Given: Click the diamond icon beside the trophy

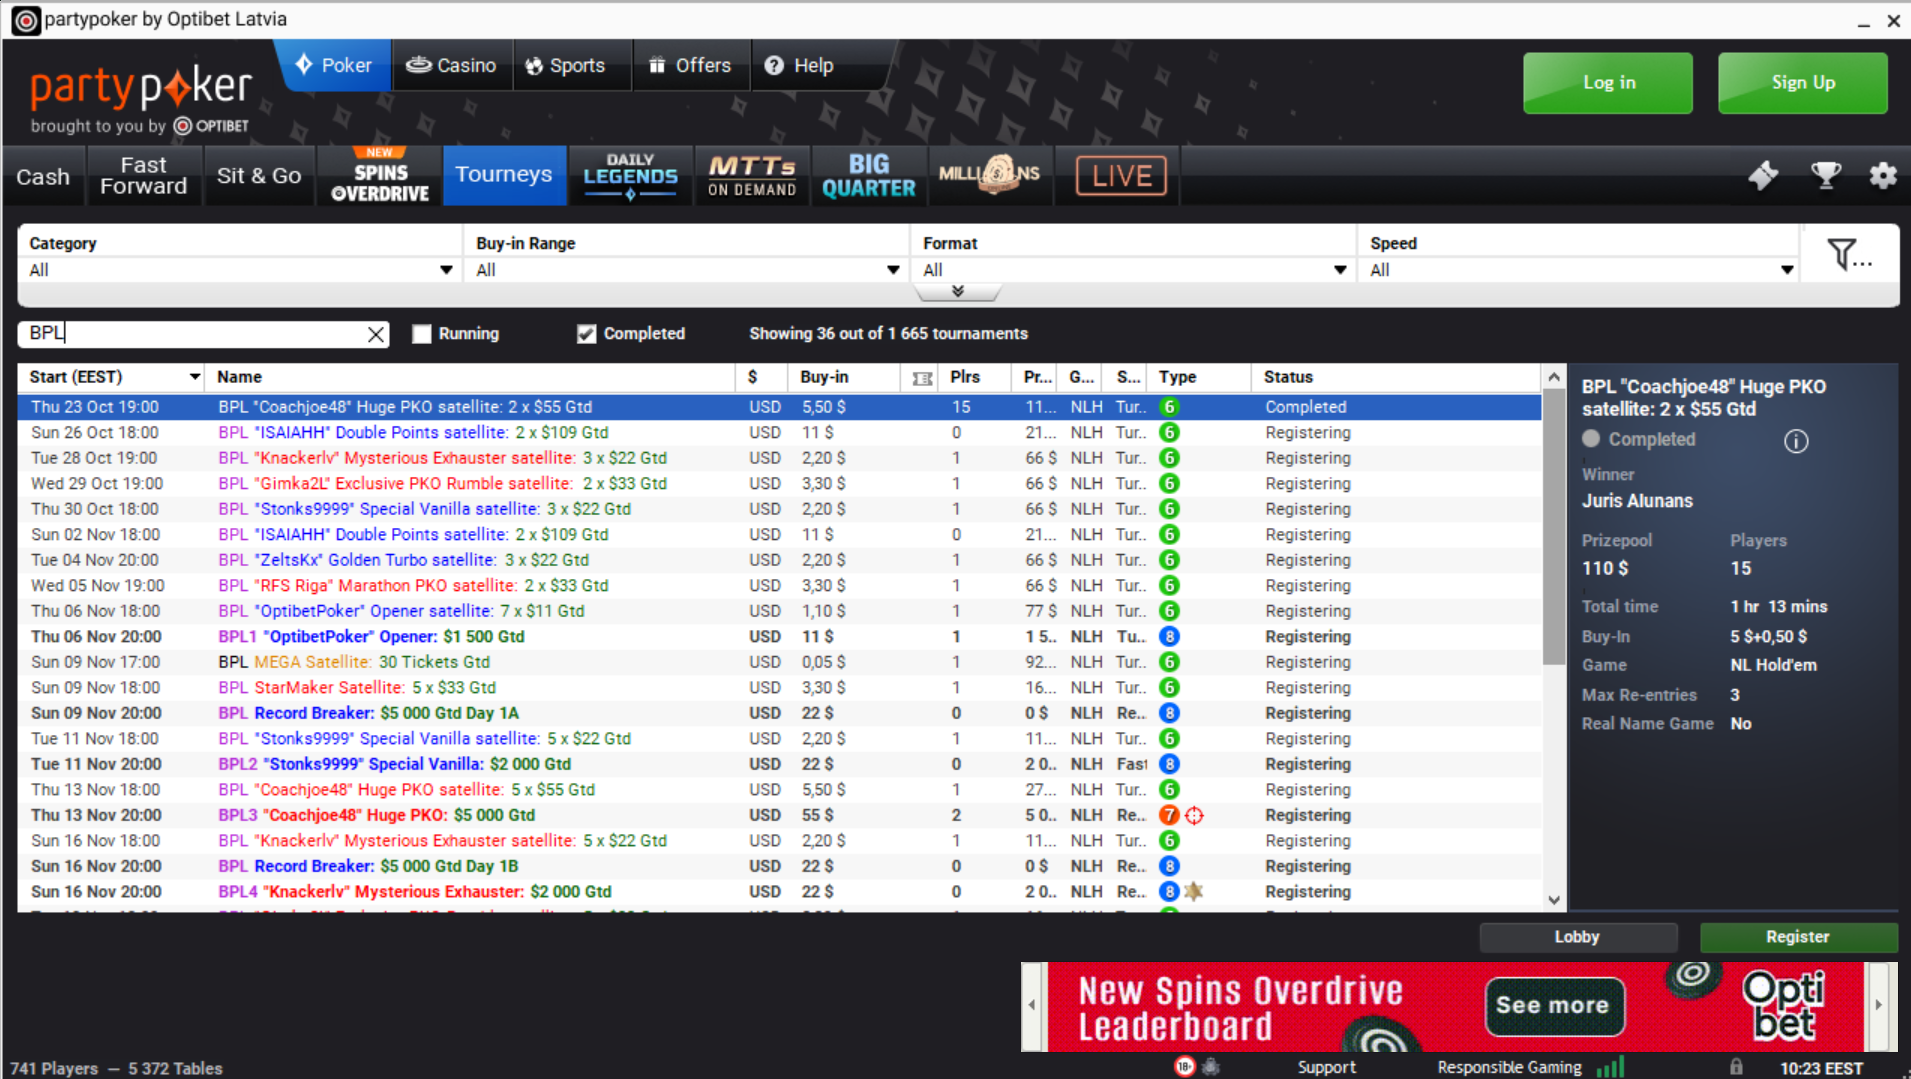Looking at the screenshot, I should (1763, 176).
